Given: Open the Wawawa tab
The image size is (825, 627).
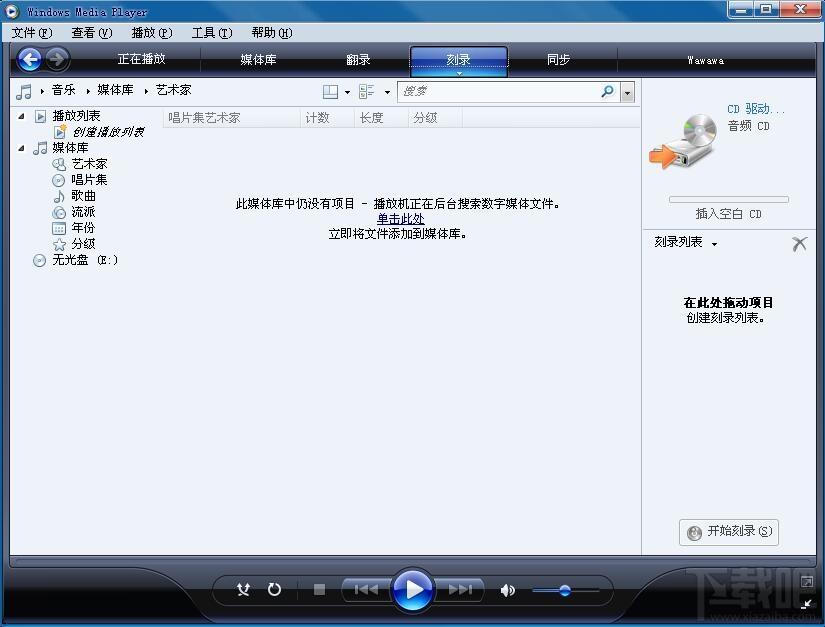Looking at the screenshot, I should (x=706, y=60).
